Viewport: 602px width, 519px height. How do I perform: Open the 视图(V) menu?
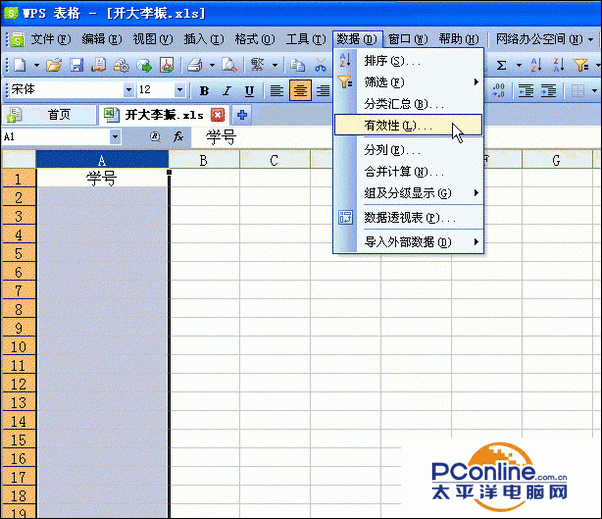pyautogui.click(x=152, y=39)
